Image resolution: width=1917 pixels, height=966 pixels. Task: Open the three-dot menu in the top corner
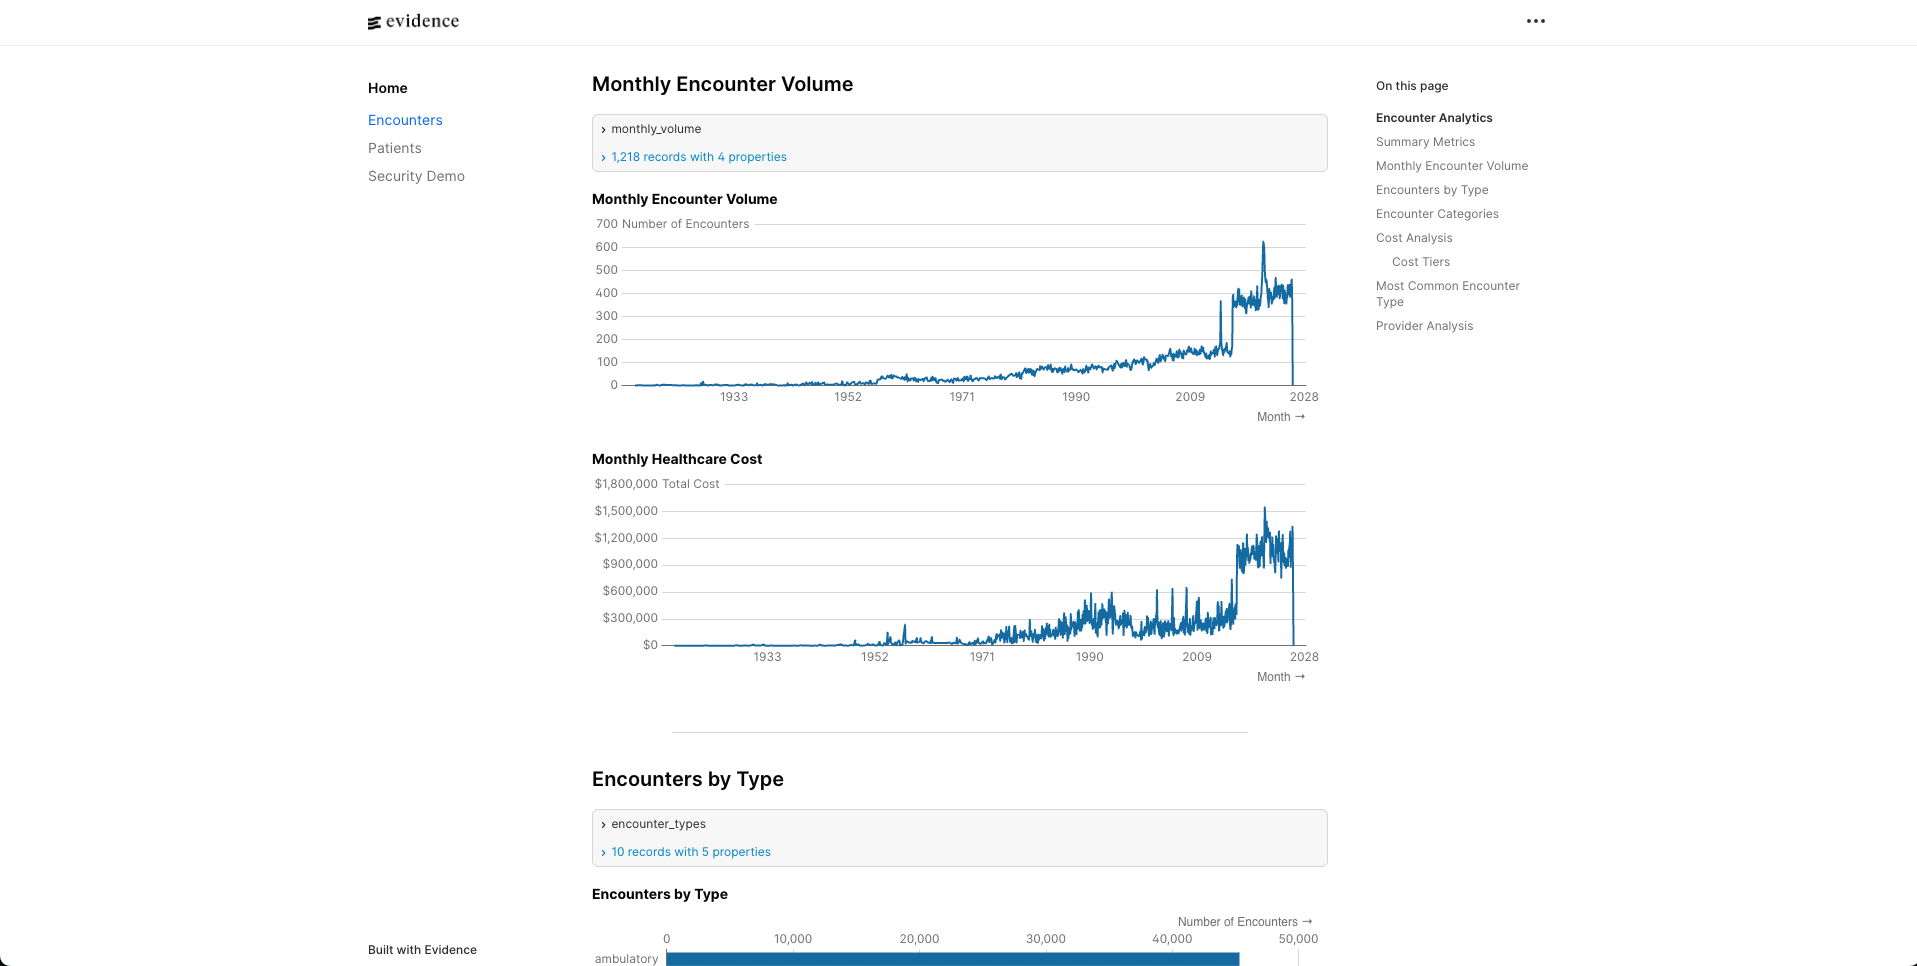point(1536,21)
